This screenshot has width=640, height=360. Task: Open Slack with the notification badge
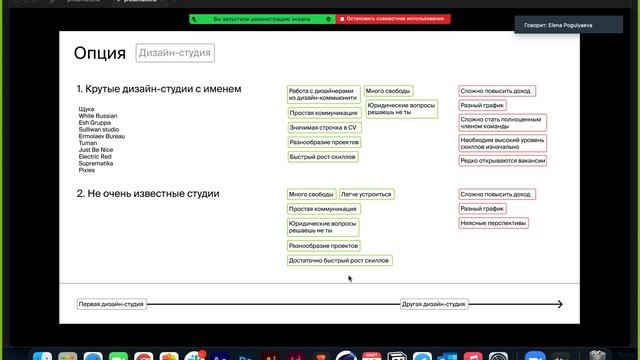pyautogui.click(x=194, y=356)
